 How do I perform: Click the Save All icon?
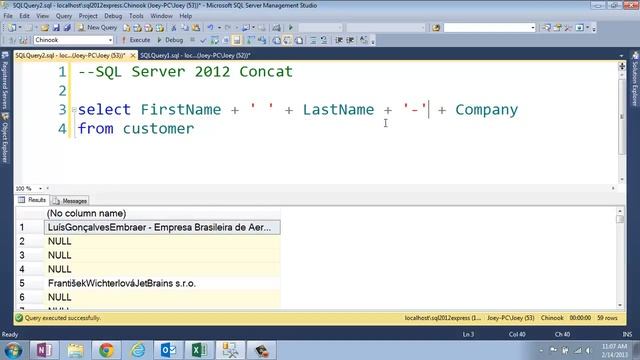pyautogui.click(x=67, y=27)
